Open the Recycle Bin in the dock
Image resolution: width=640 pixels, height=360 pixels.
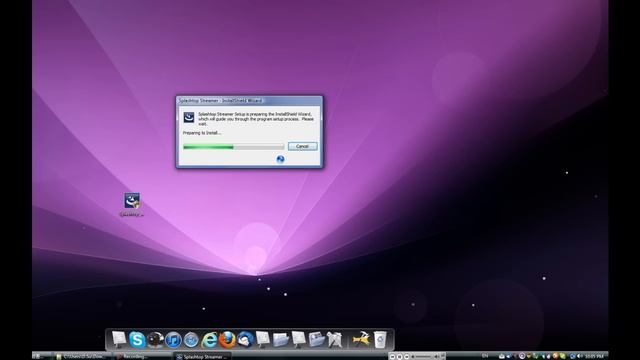(x=380, y=340)
